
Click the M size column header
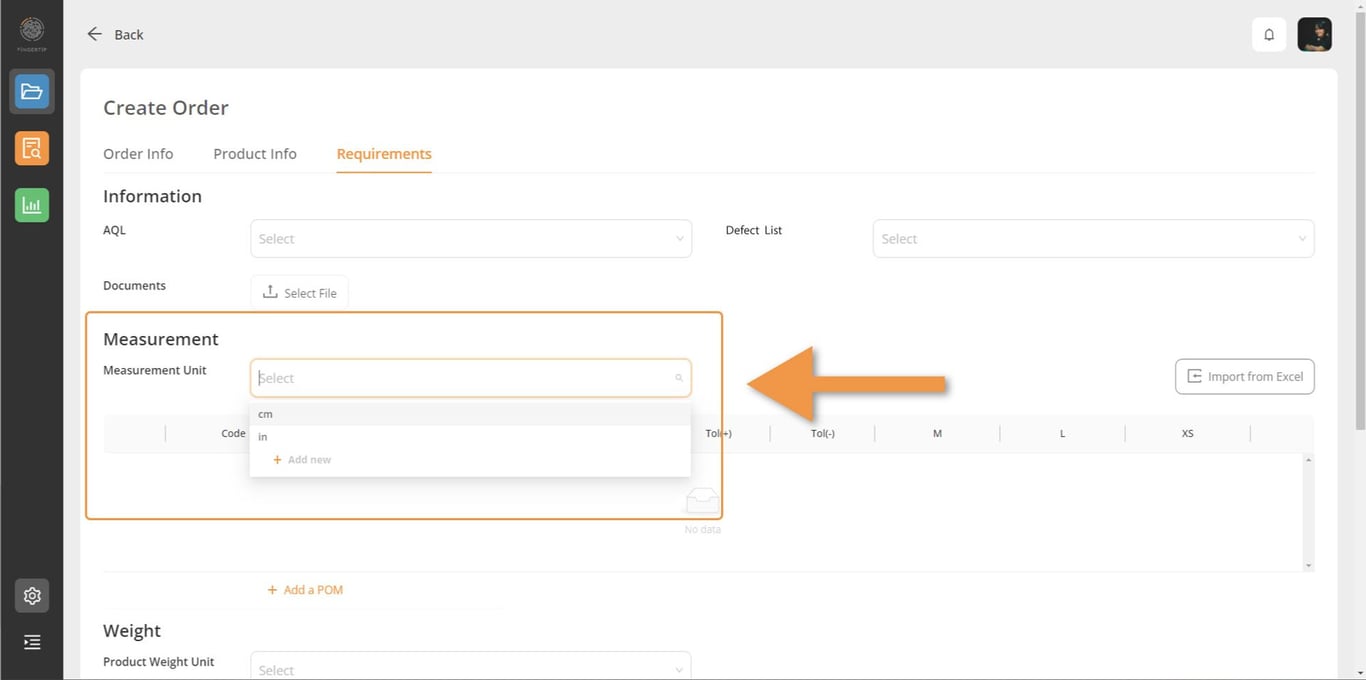coord(937,434)
